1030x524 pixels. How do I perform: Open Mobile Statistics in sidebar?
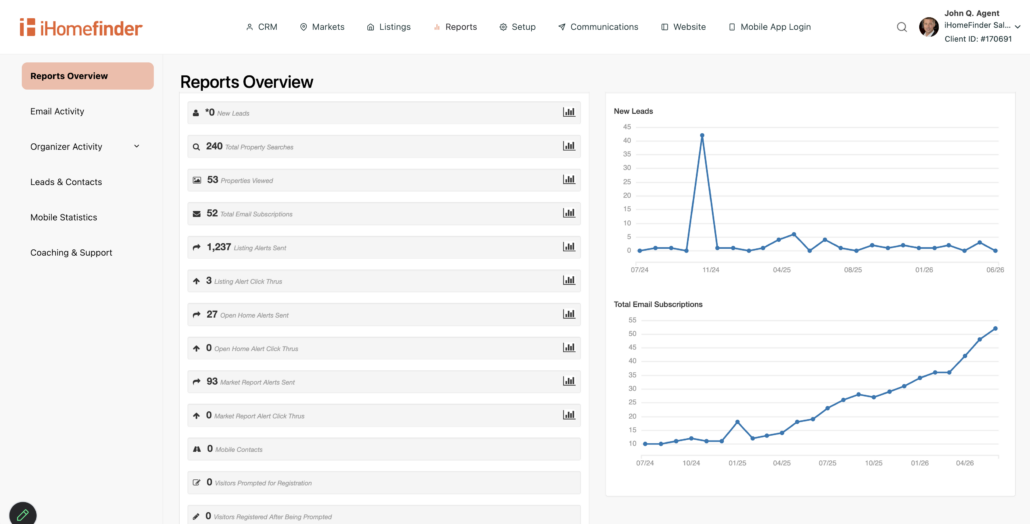point(64,217)
